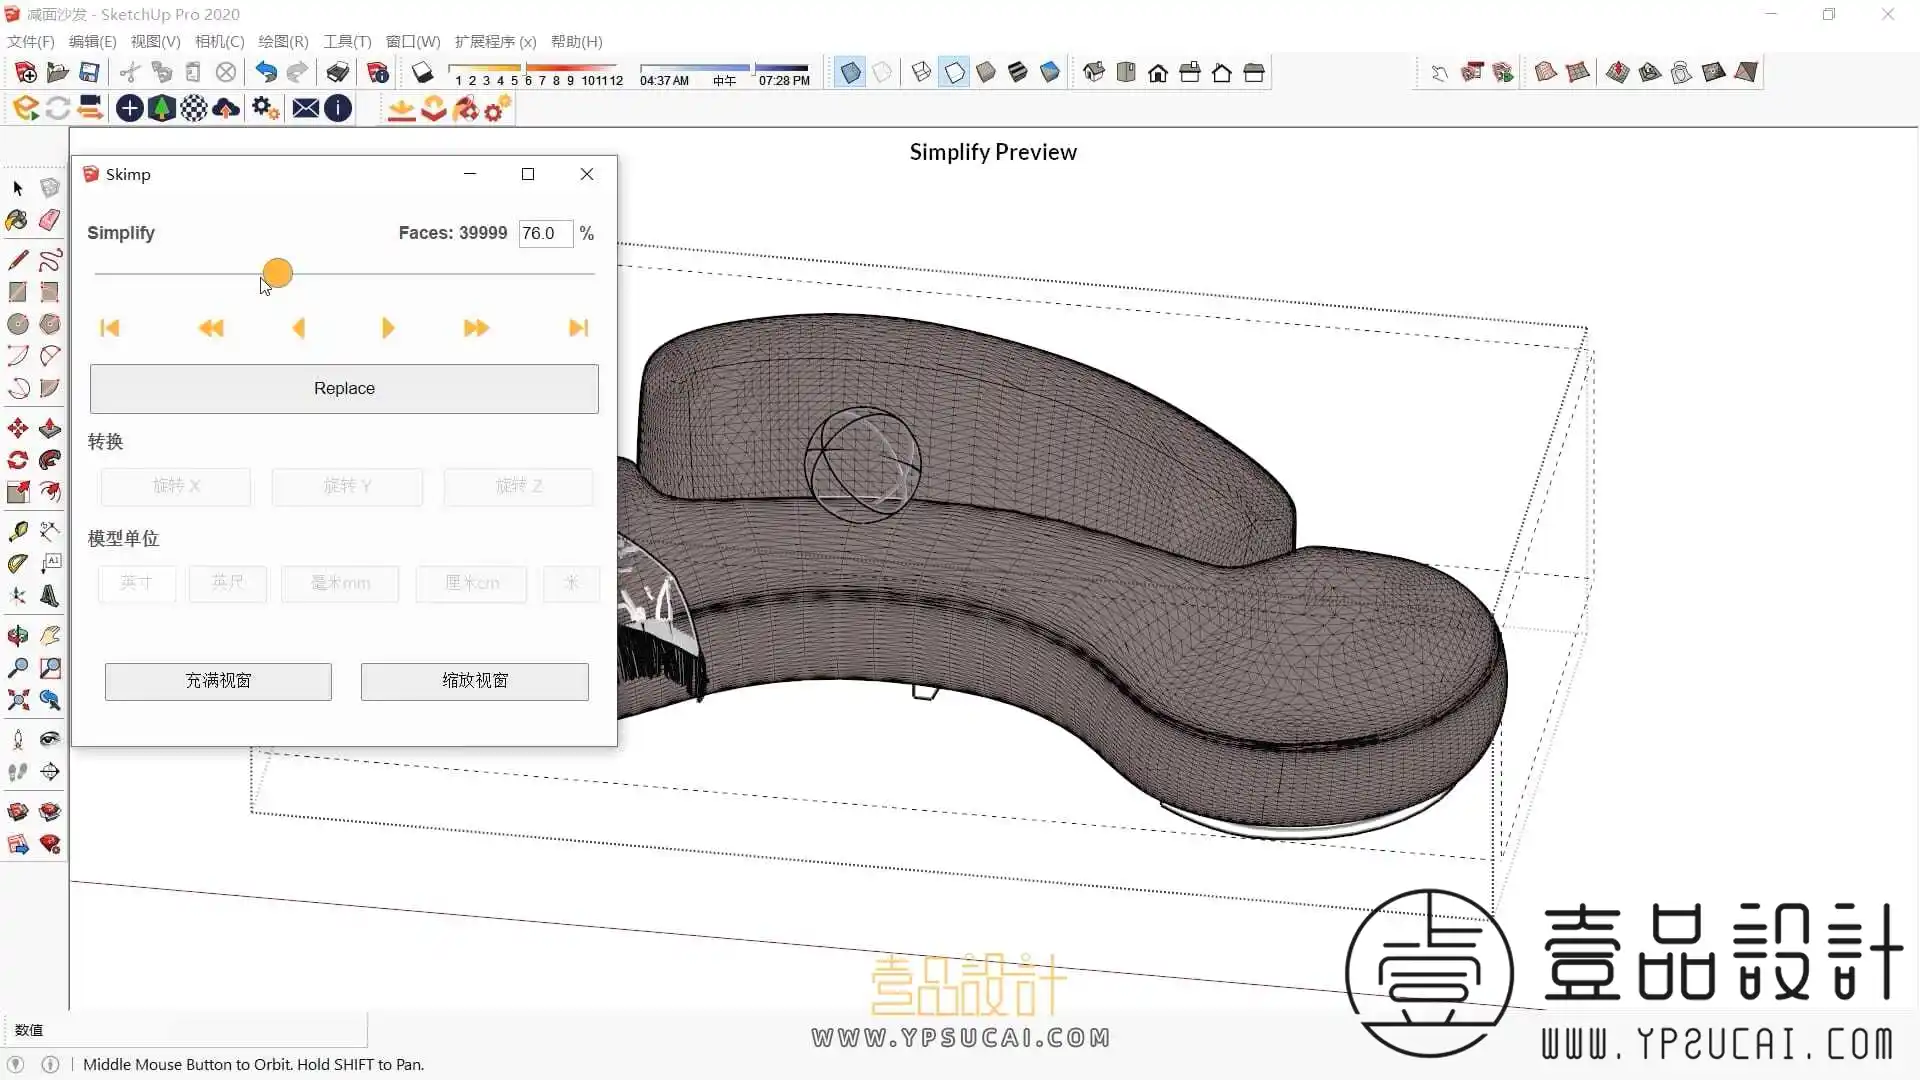Viewport: 1920px width, 1080px height.
Task: Click the Print icon in toolbar
Action: 338,72
